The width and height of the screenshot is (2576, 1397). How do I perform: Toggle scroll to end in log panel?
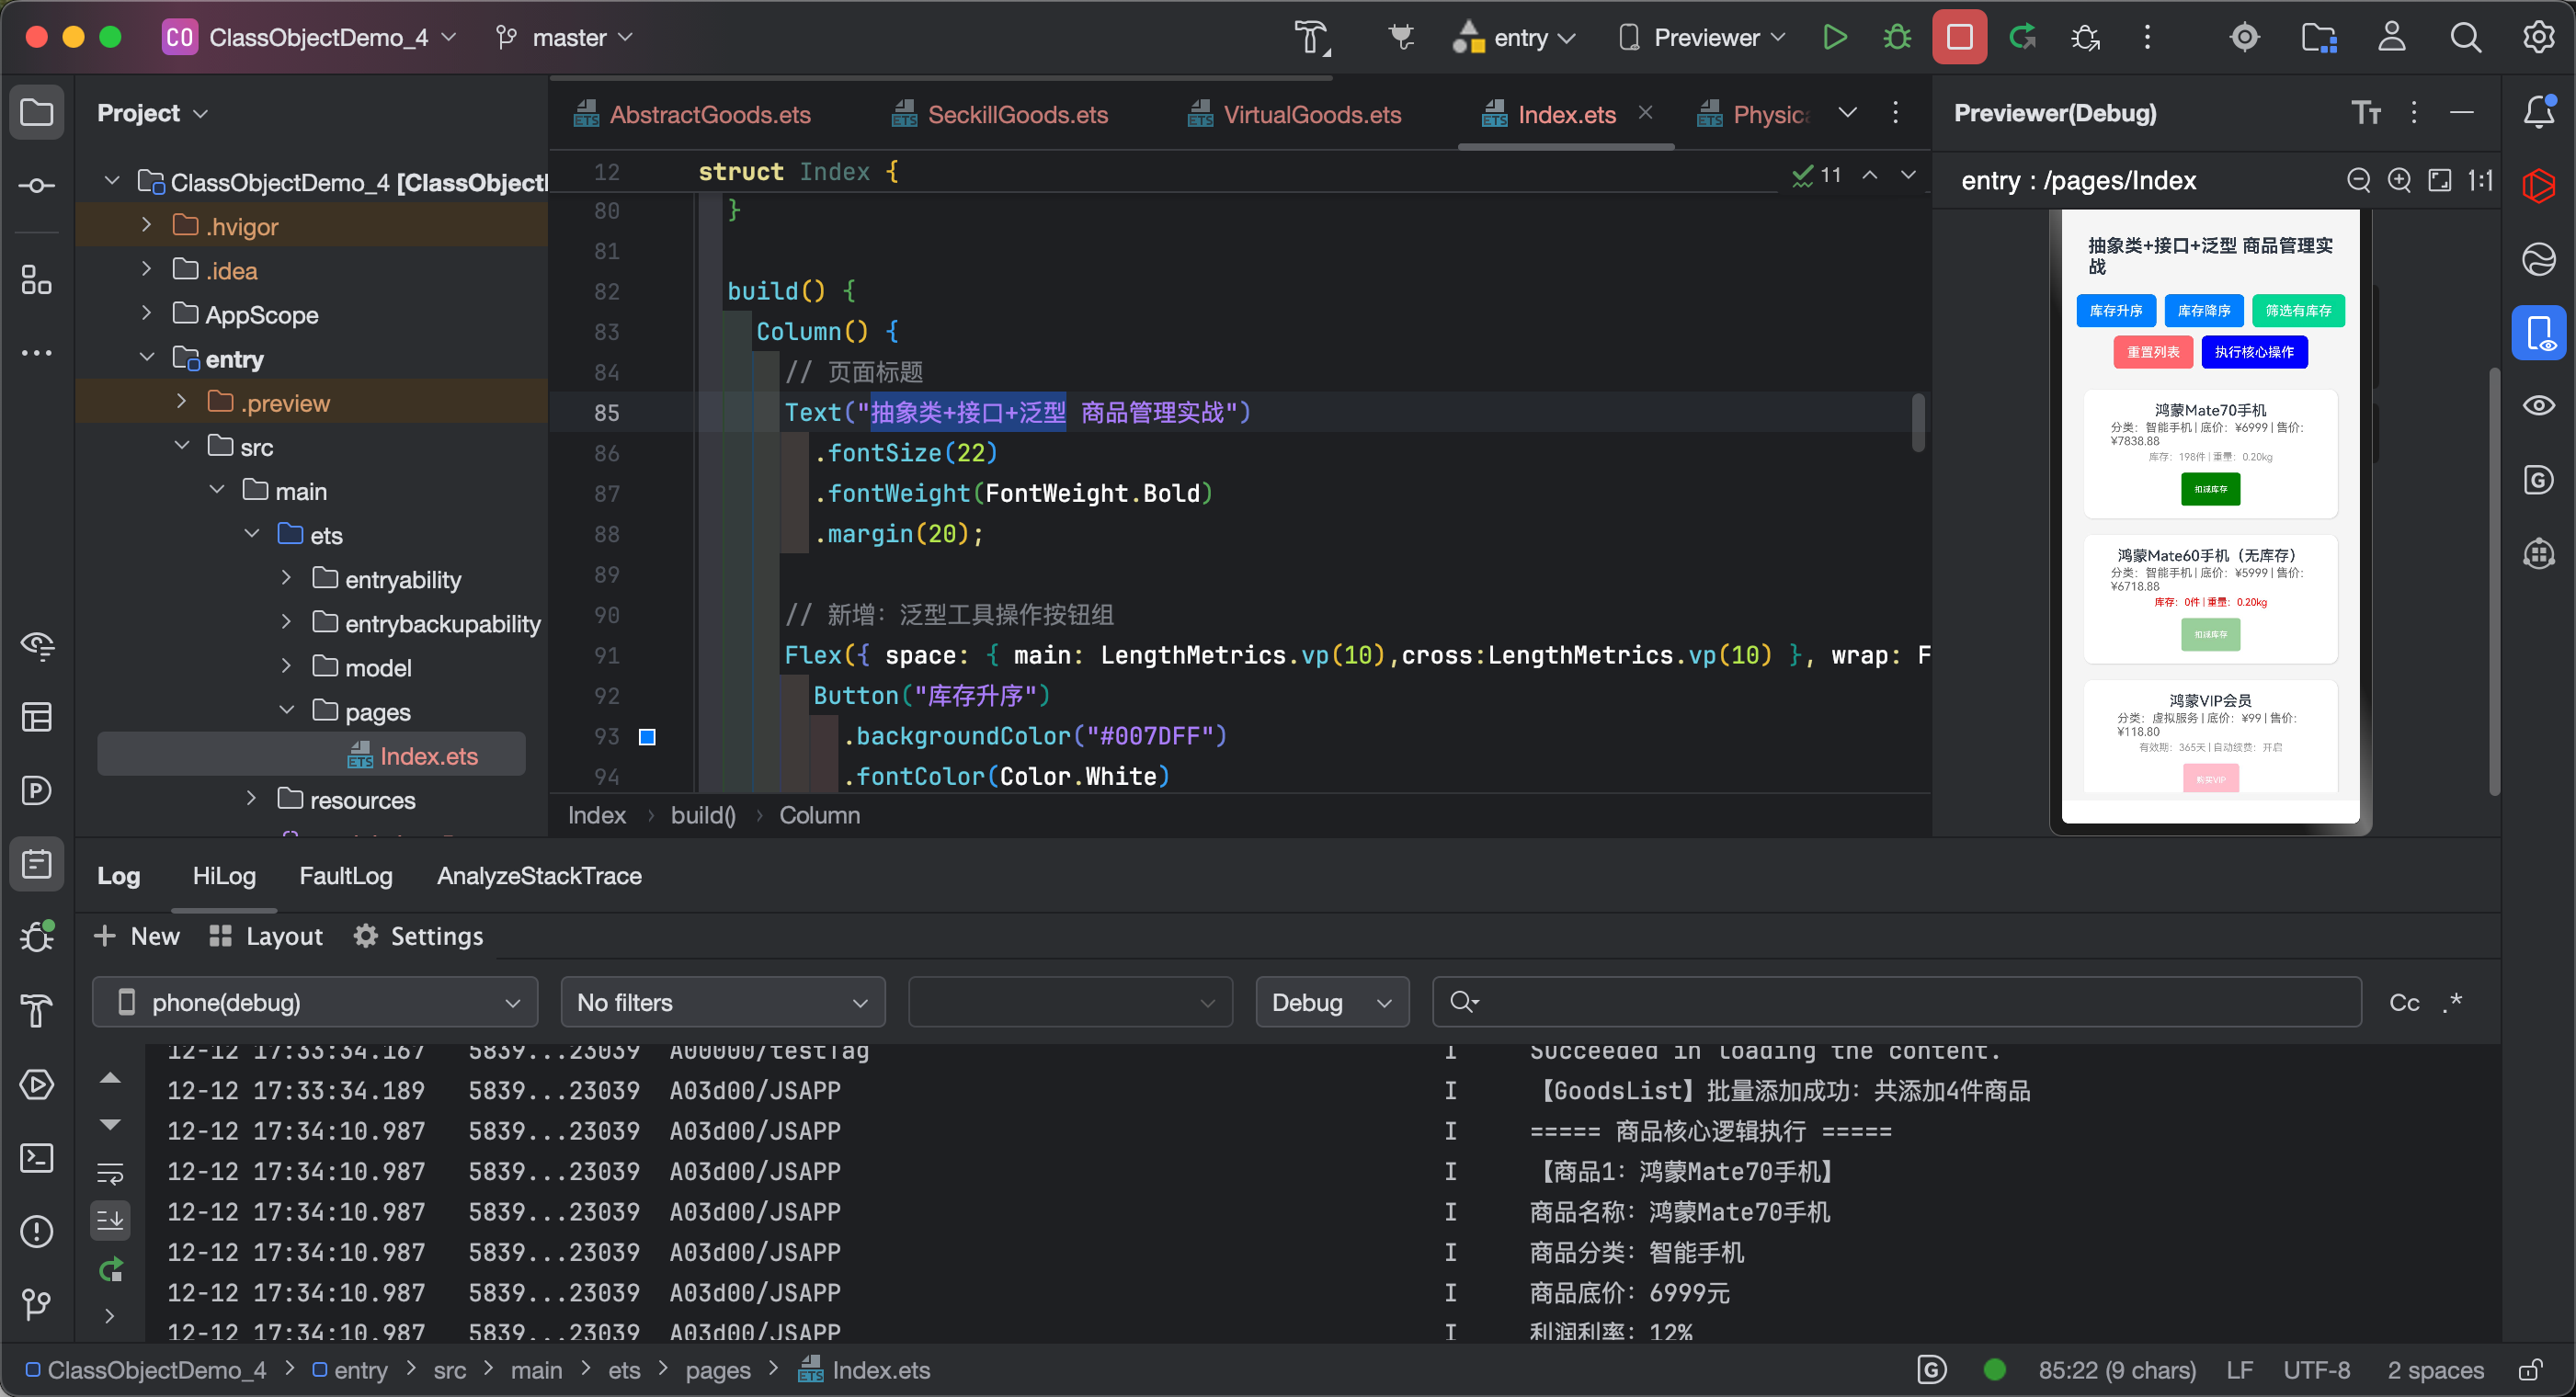click(x=110, y=1220)
